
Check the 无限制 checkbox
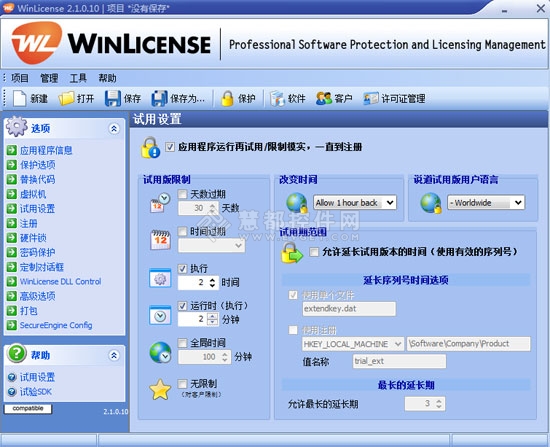182,384
